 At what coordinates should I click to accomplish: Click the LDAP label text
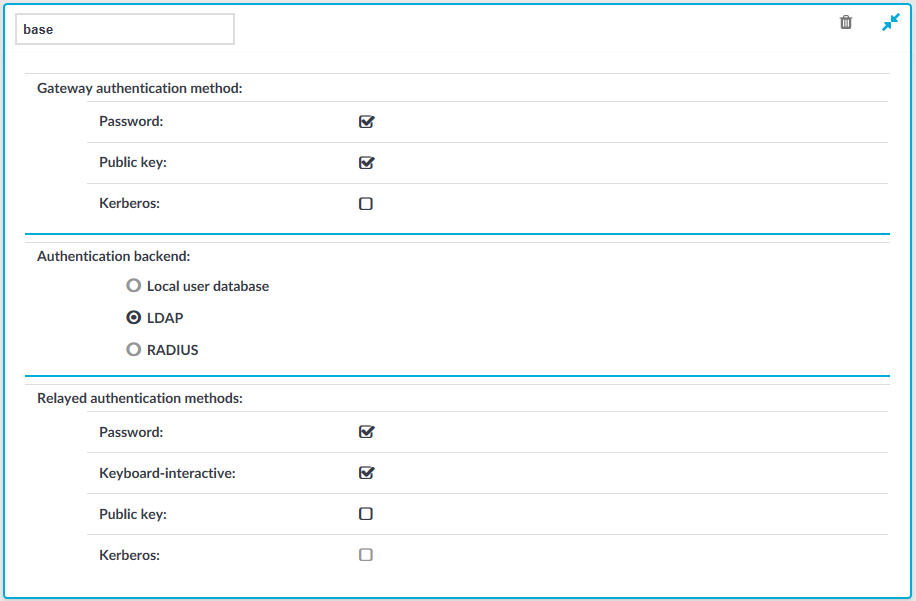165,318
